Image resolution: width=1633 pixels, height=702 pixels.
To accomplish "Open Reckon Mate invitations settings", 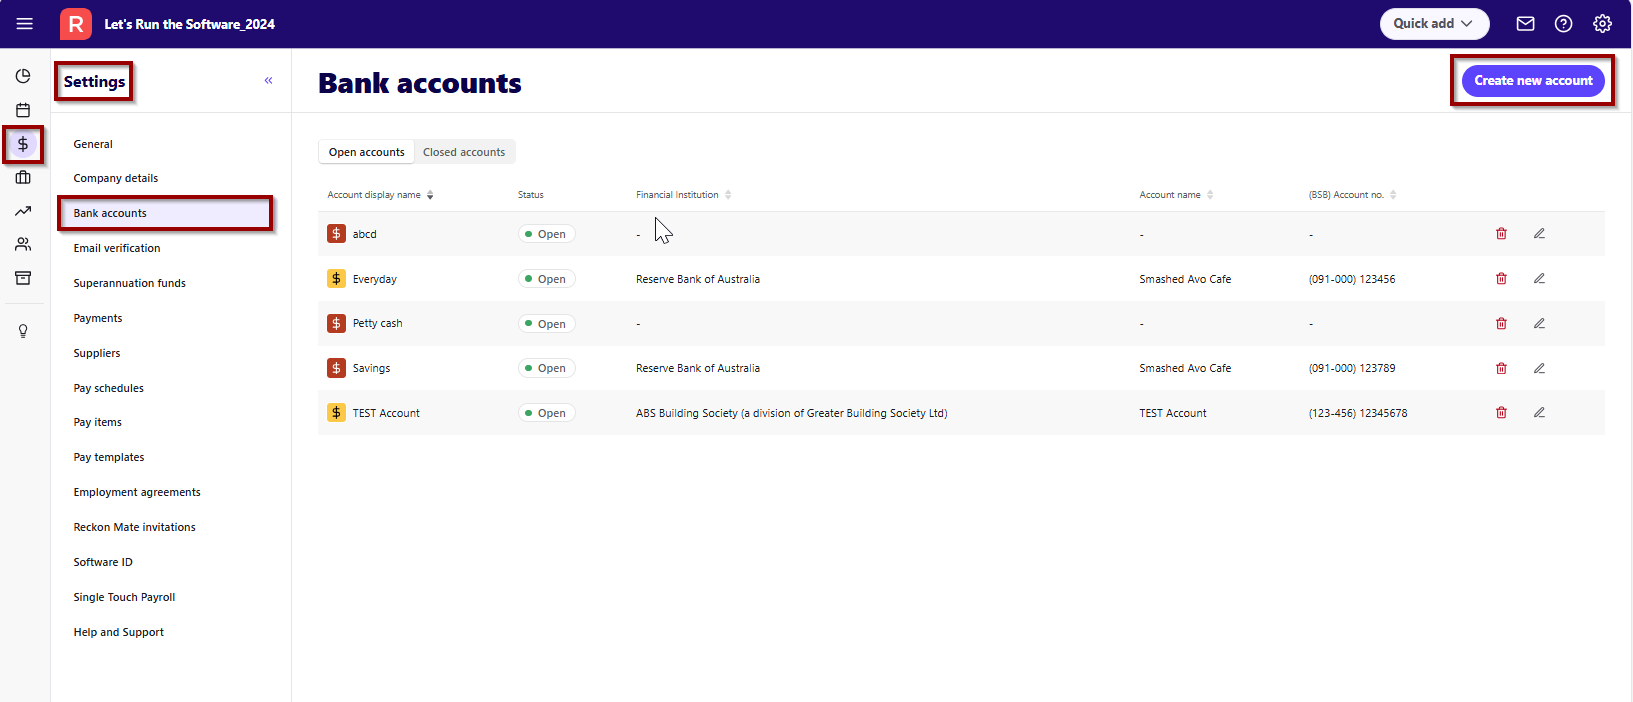I will 135,527.
